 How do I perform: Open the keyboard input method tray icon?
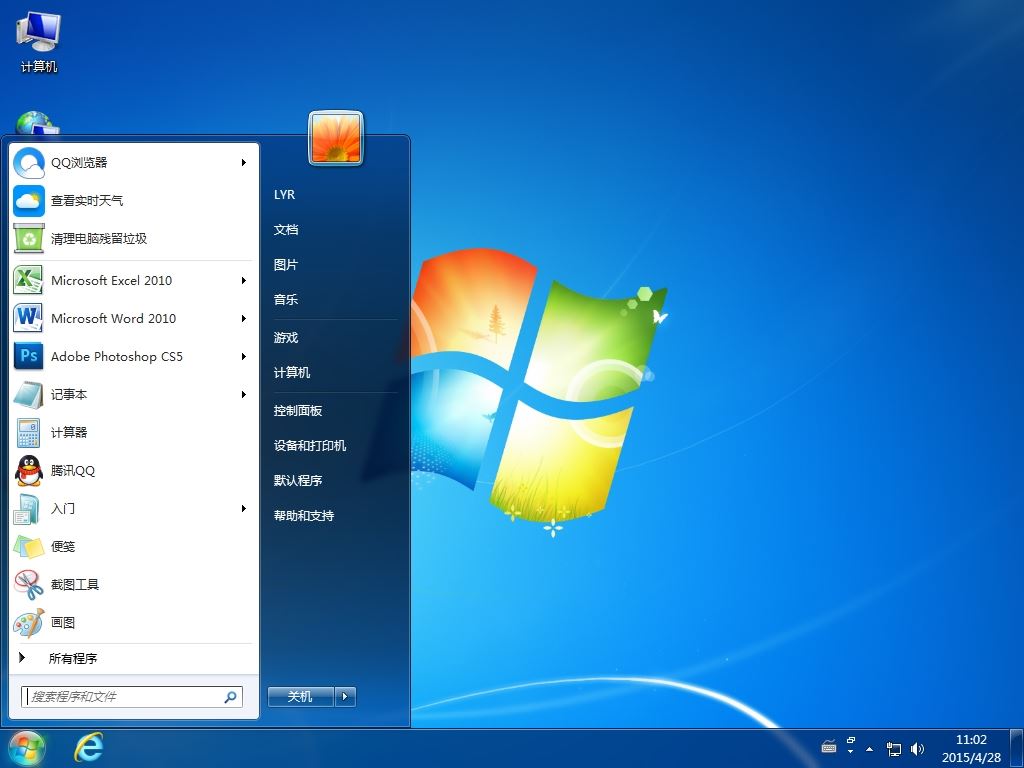(829, 746)
